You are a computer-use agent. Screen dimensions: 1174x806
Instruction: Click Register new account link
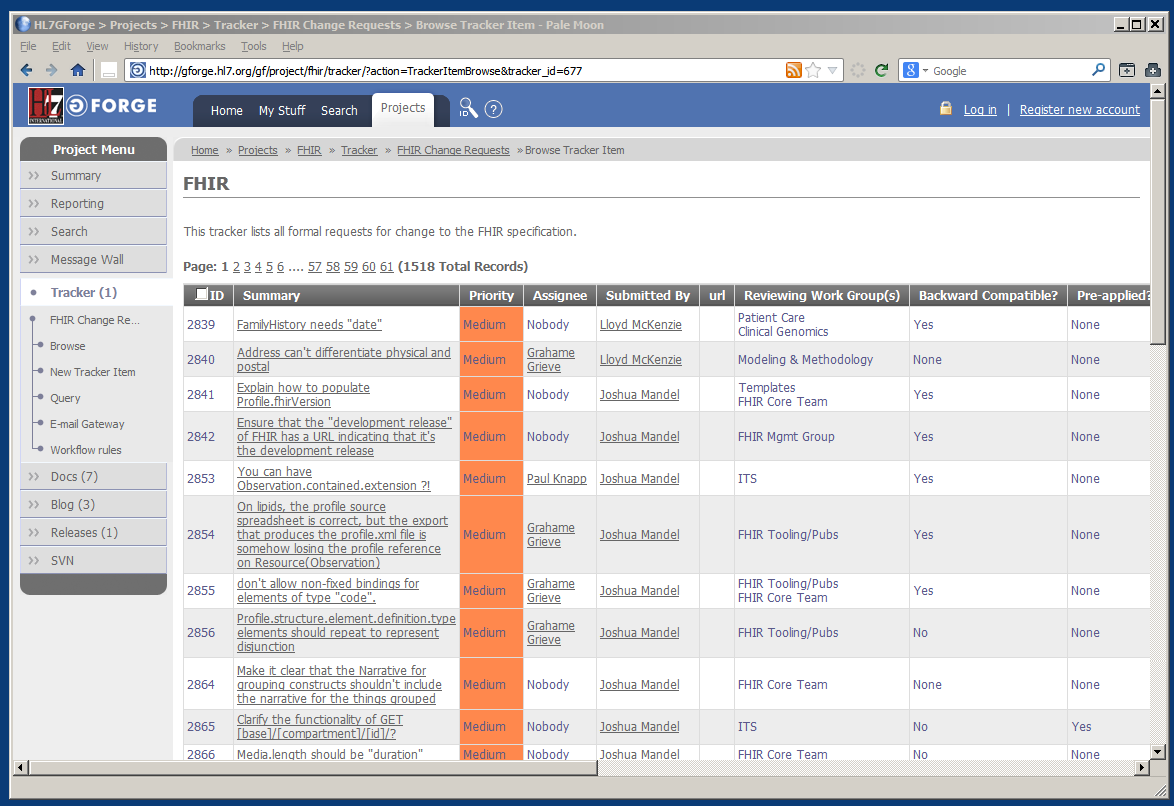1080,109
